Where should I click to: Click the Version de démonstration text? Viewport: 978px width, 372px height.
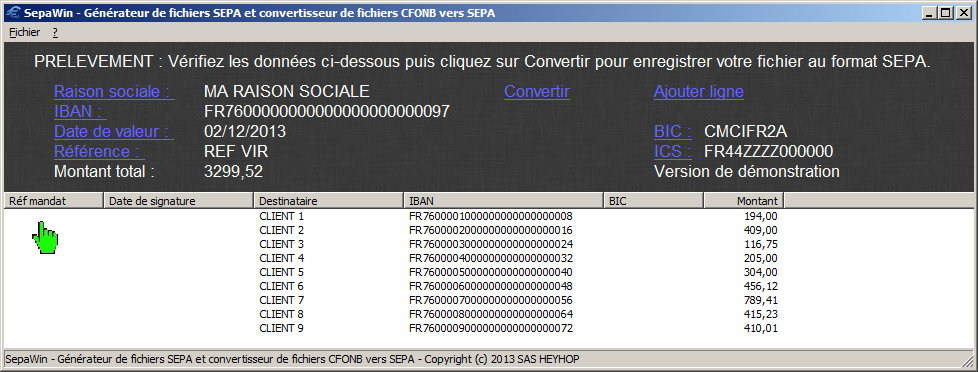747,172
